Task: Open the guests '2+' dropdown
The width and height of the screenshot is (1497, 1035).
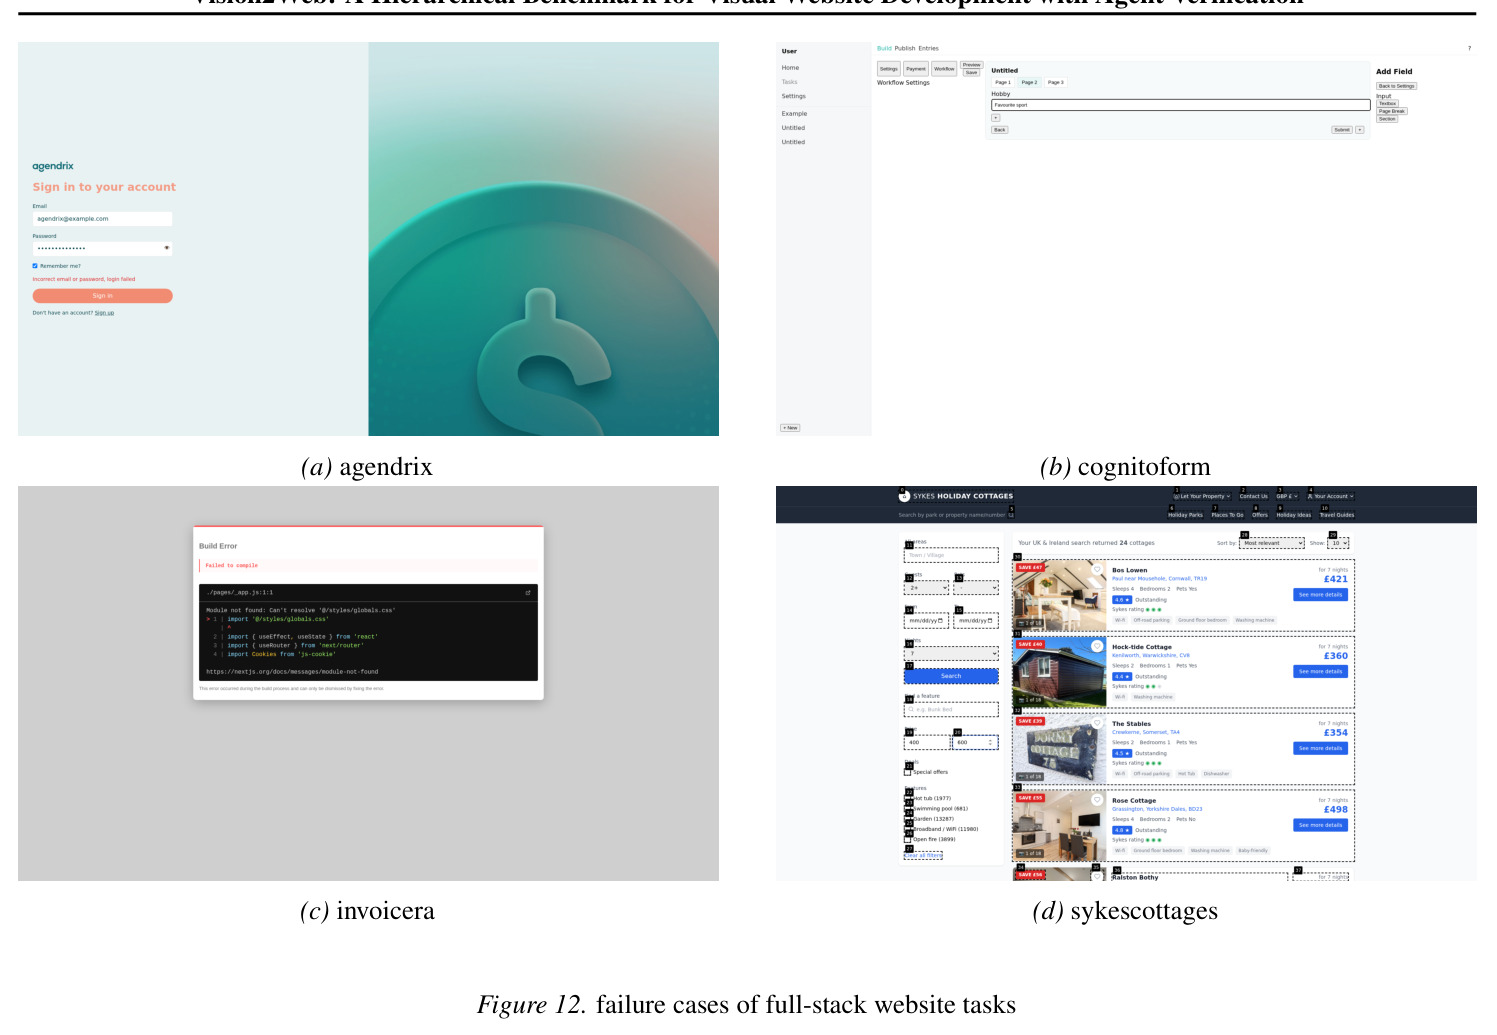Action: pyautogui.click(x=927, y=588)
